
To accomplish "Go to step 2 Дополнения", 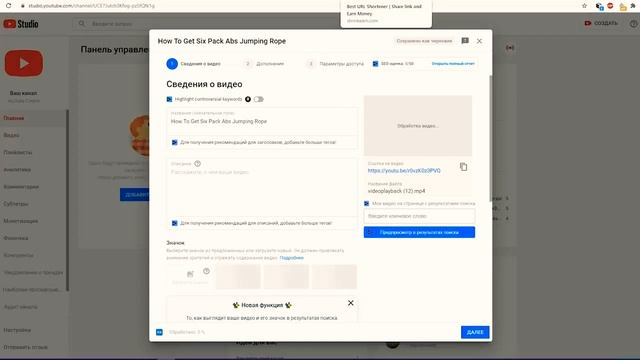I will click(264, 64).
